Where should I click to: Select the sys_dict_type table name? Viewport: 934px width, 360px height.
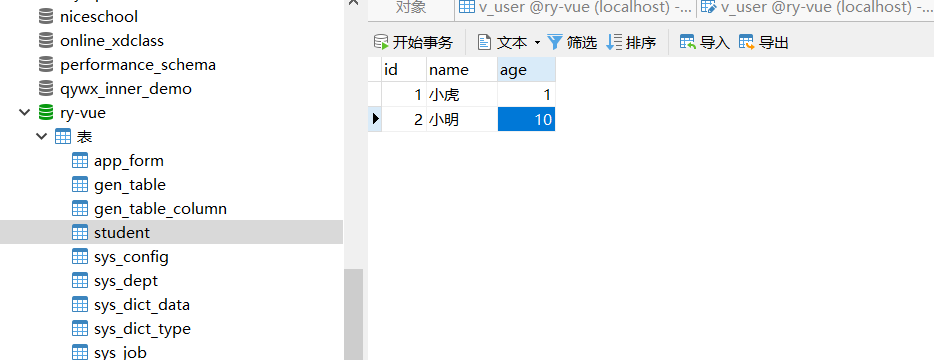tap(142, 329)
